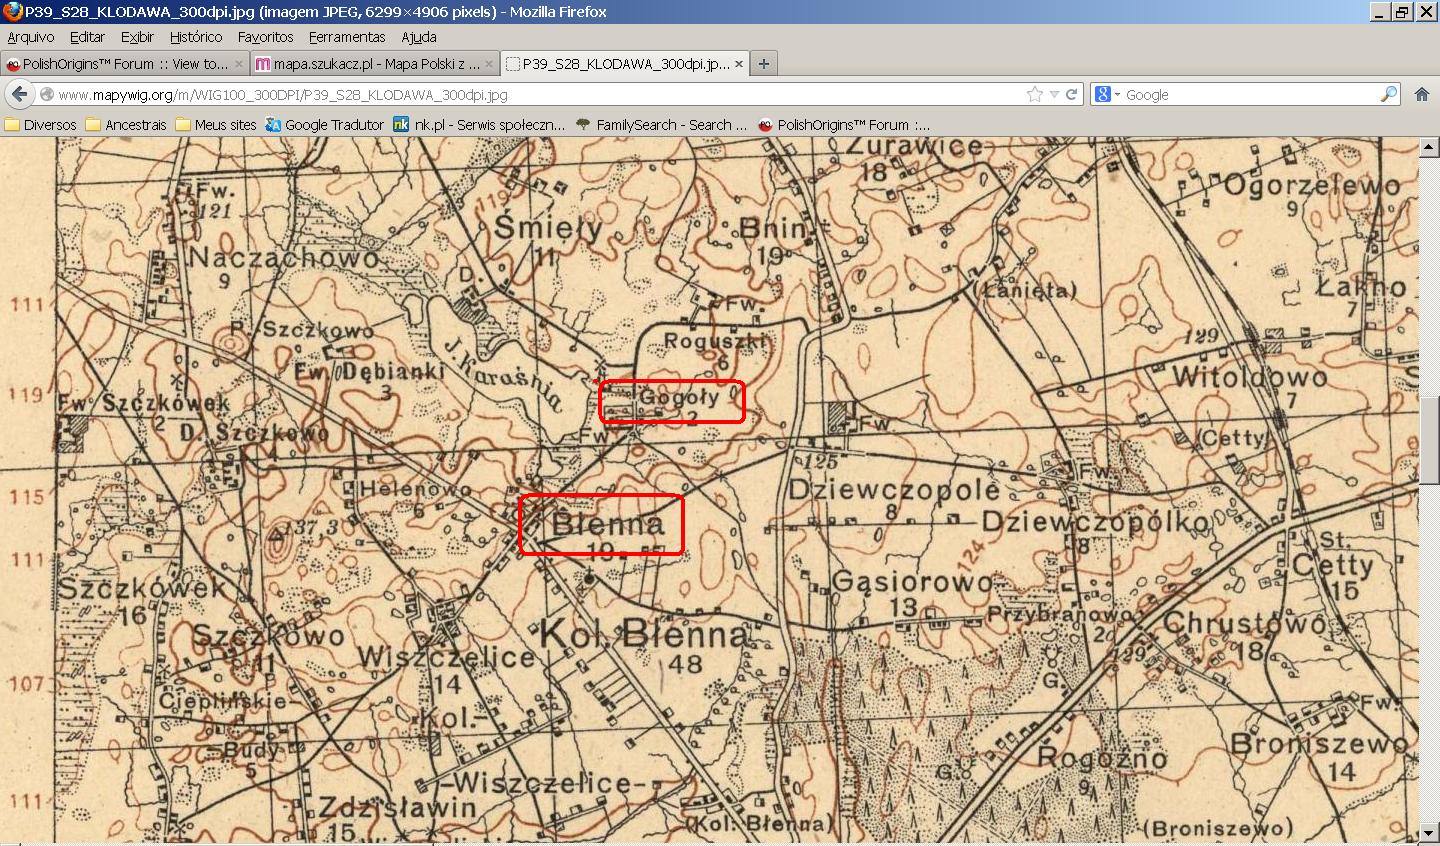Image resolution: width=1440 pixels, height=846 pixels.
Task: Click the Naczachowo label on map
Action: [x=285, y=257]
